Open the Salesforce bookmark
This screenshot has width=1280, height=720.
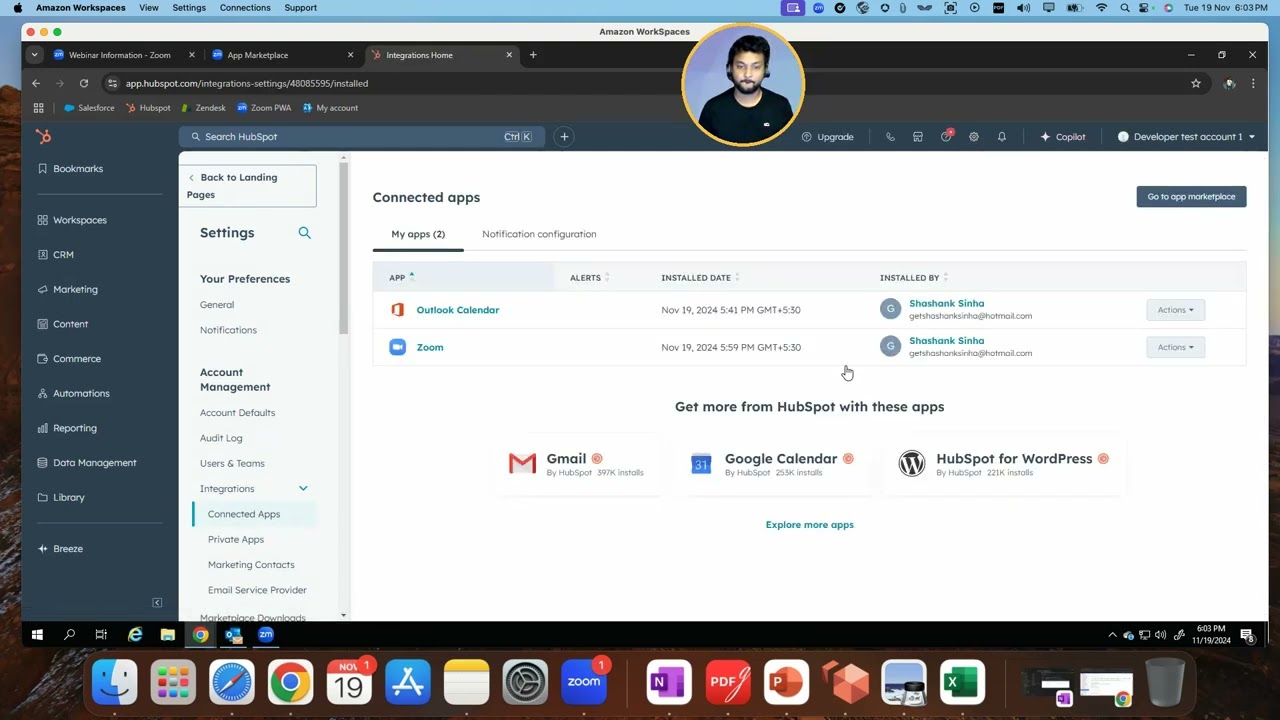[x=89, y=108]
